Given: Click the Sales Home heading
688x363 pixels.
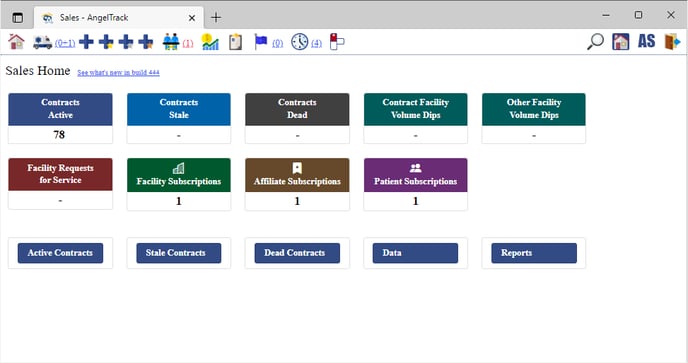Looking at the screenshot, I should click(x=38, y=71).
